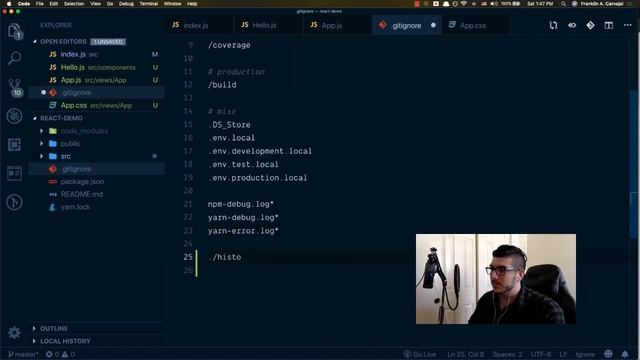640x360 pixels.
Task: Open App.js in Open Editors list
Action: coord(97,80)
